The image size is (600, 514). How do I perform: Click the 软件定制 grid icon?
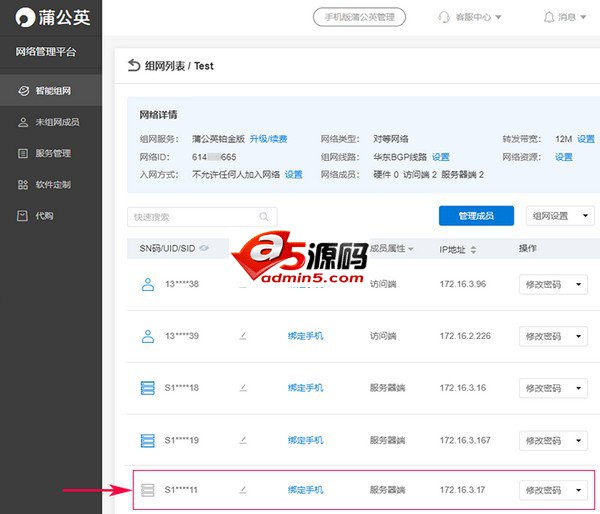coord(23,185)
